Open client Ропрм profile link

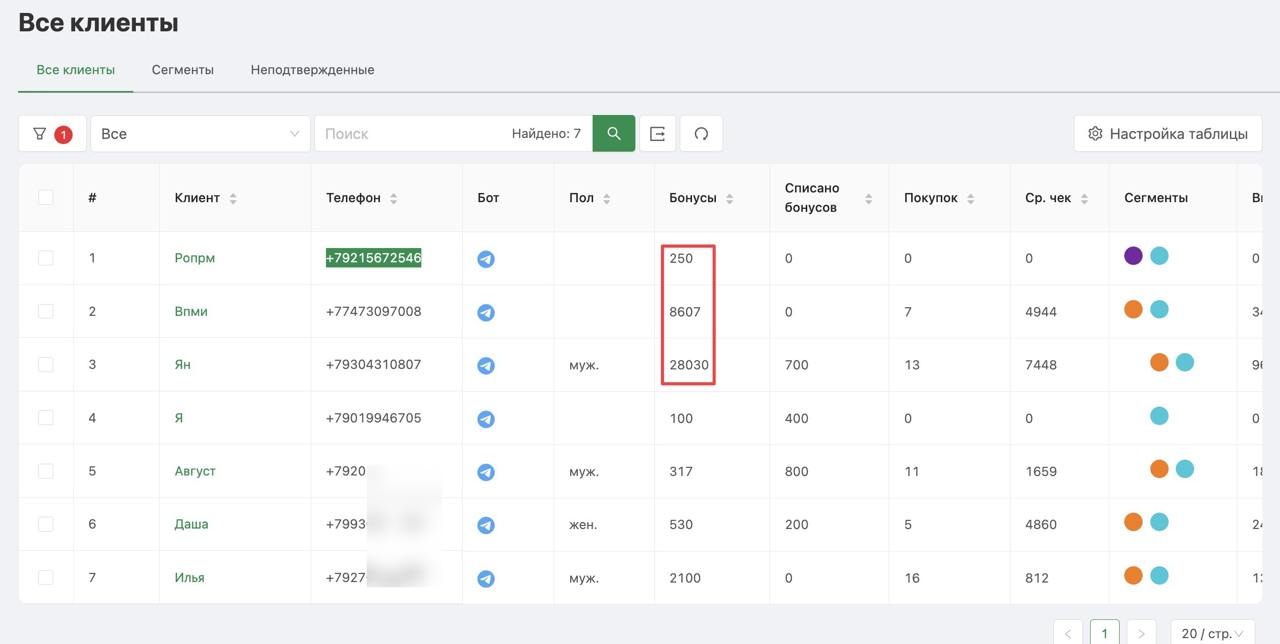pos(195,258)
